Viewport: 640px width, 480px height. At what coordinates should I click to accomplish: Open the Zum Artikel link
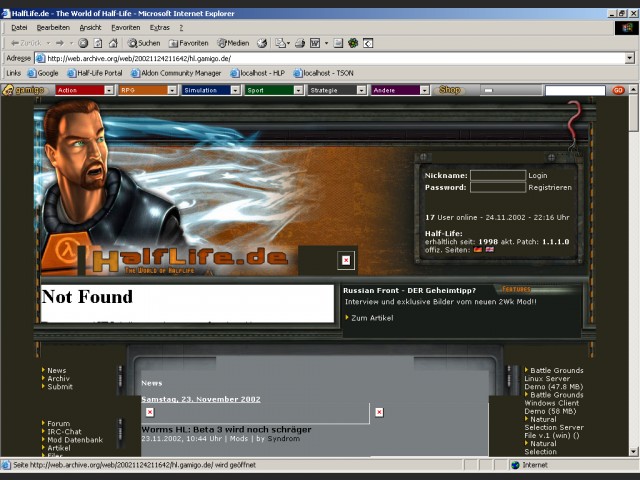click(x=372, y=318)
